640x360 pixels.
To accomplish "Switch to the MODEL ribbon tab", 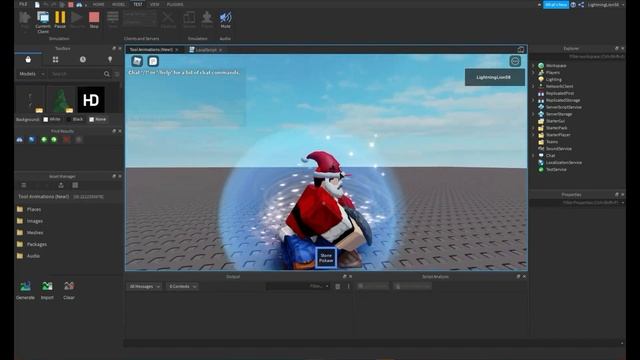I will click(x=118, y=4).
